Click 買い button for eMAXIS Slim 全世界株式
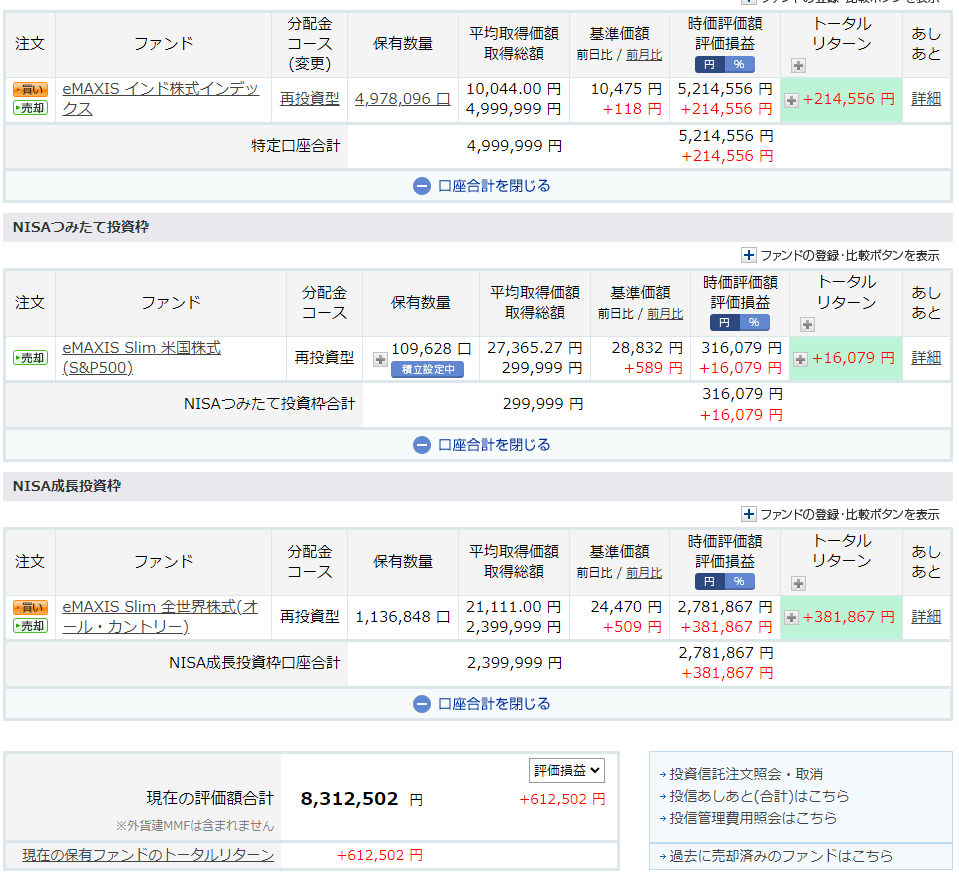The height and width of the screenshot is (875, 959). 30,607
